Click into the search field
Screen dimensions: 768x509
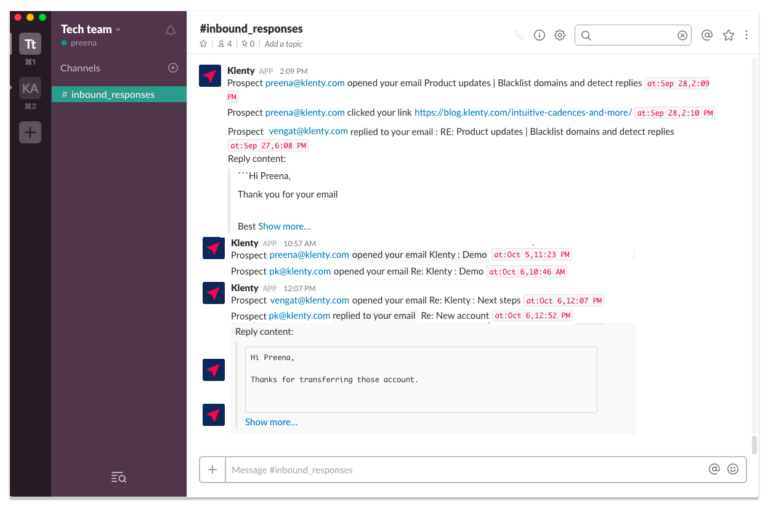tap(633, 35)
